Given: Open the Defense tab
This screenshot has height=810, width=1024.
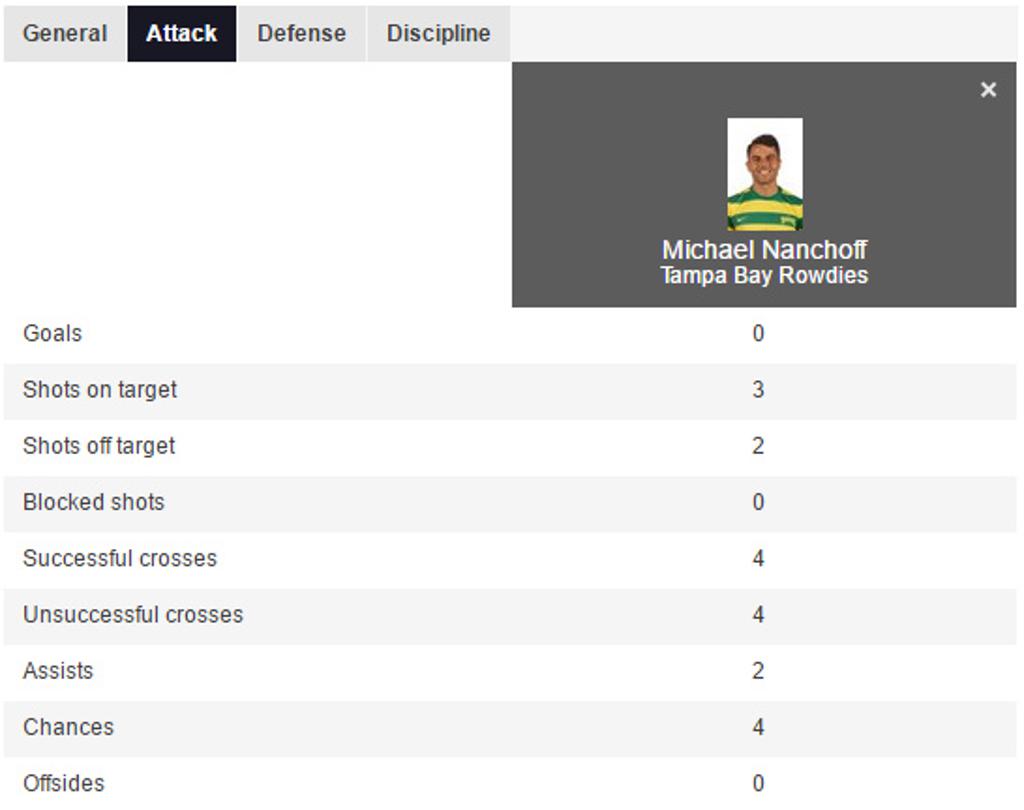Looking at the screenshot, I should 302,34.
